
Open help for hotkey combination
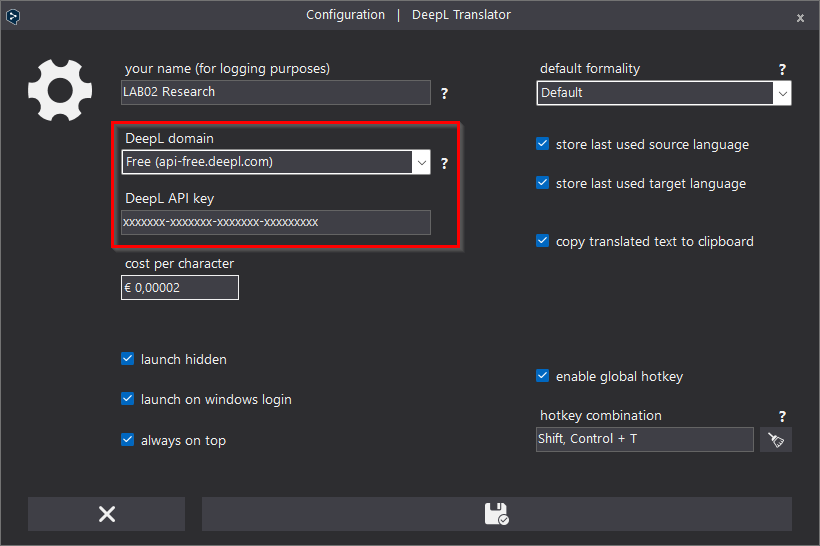click(x=782, y=416)
